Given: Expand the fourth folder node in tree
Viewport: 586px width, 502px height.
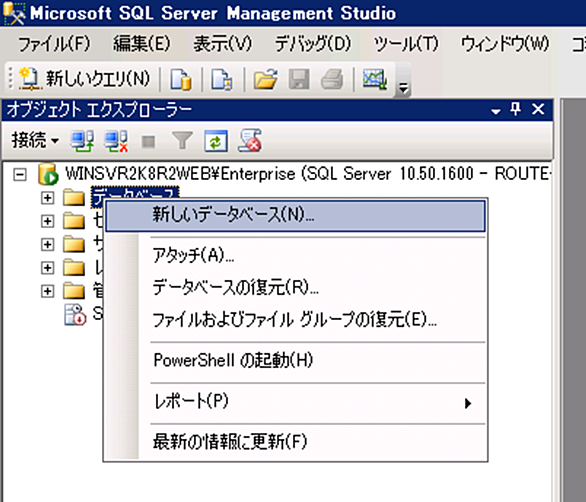Looking at the screenshot, I should 47,268.
